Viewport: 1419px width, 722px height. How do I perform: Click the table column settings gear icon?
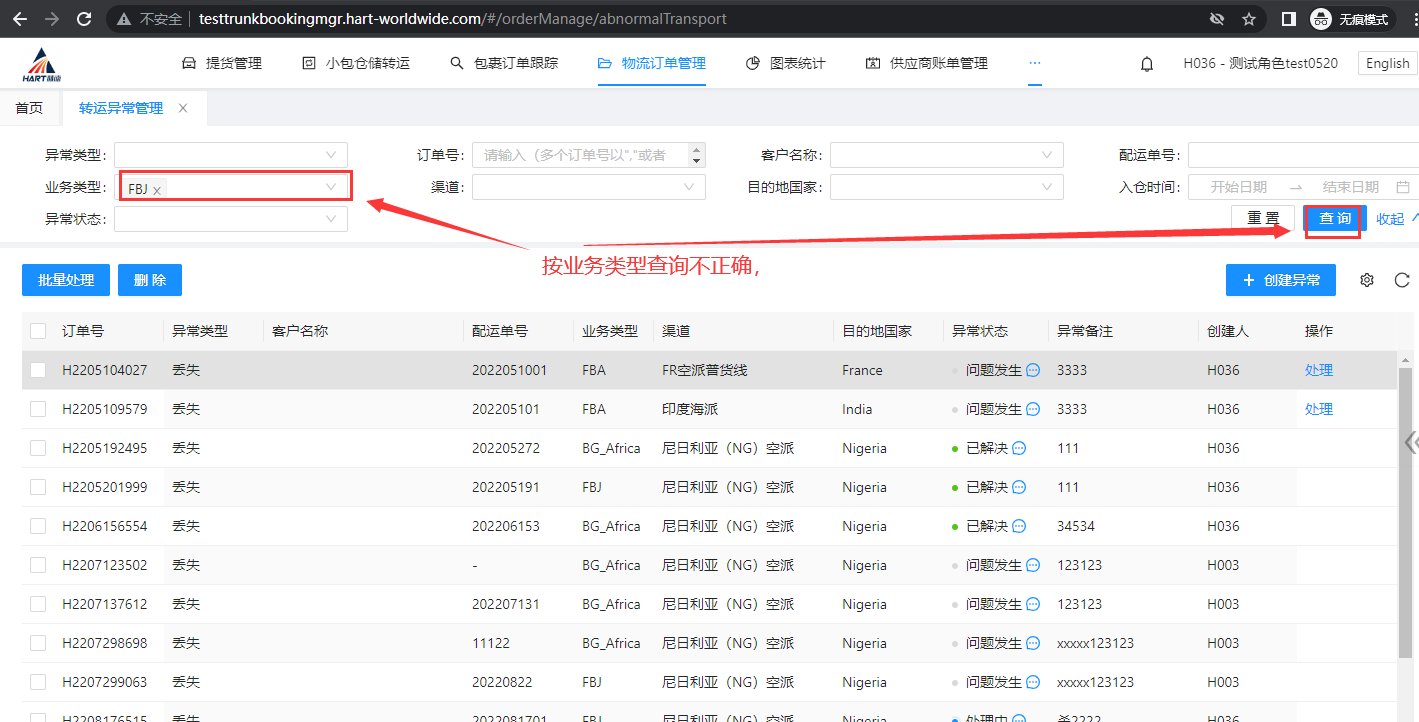(x=1367, y=280)
